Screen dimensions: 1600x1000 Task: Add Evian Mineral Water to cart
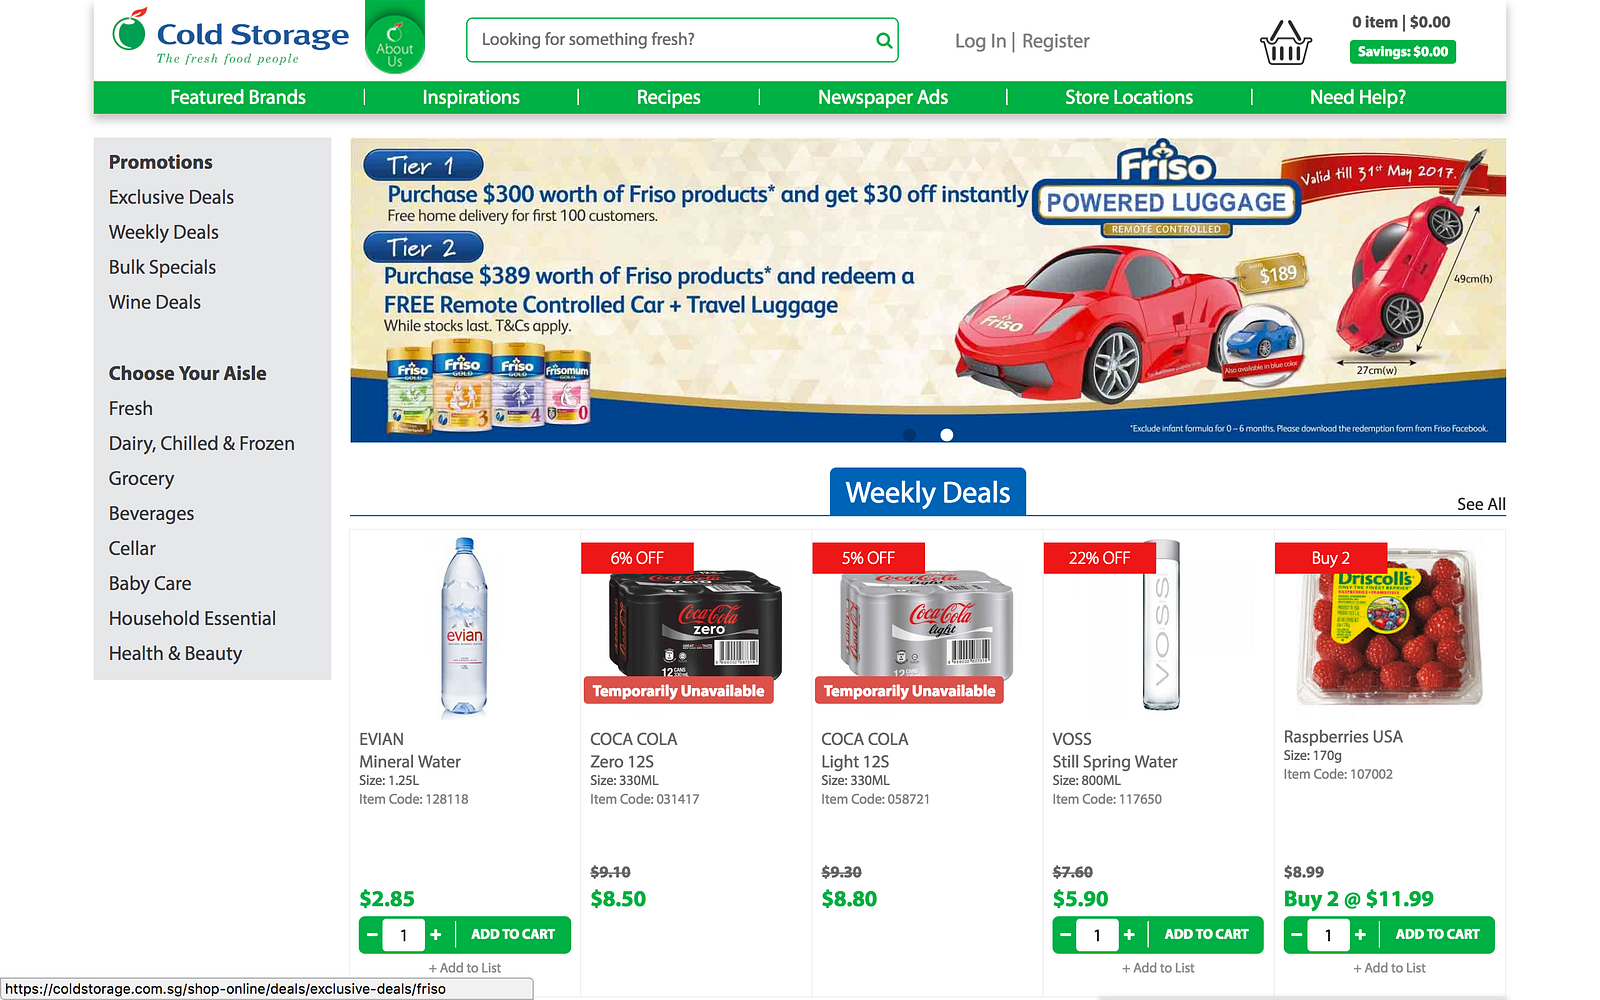click(x=513, y=935)
